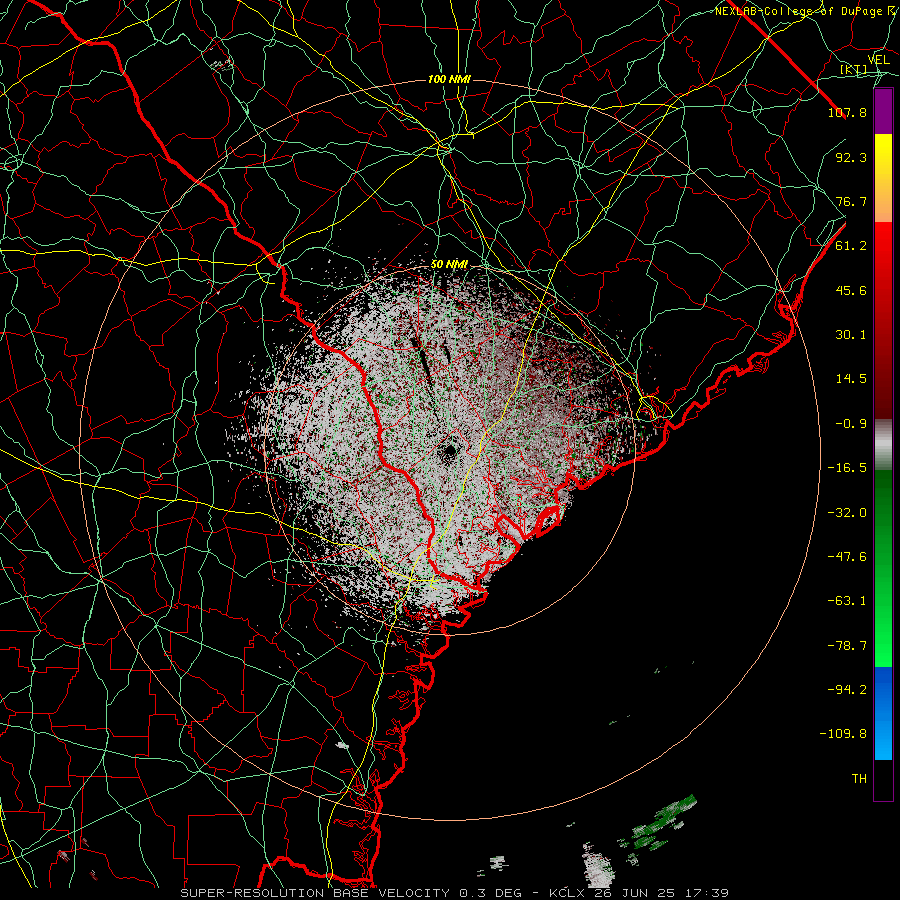Click the 92.3 value on velocity scale

coord(851,157)
